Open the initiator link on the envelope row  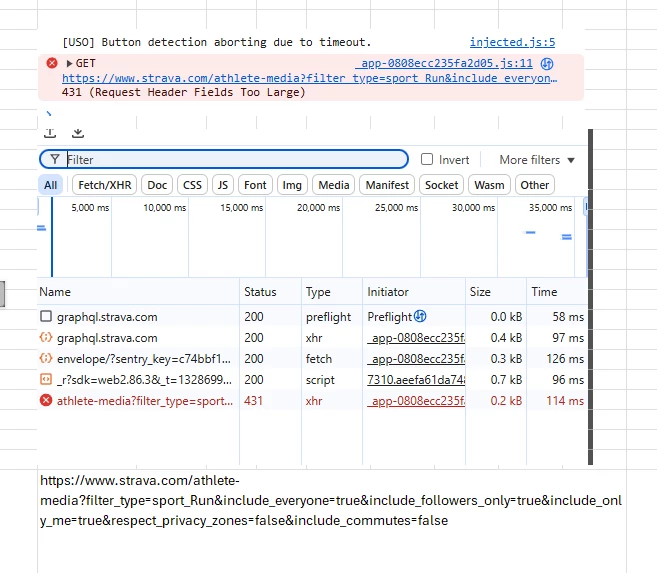[416, 359]
